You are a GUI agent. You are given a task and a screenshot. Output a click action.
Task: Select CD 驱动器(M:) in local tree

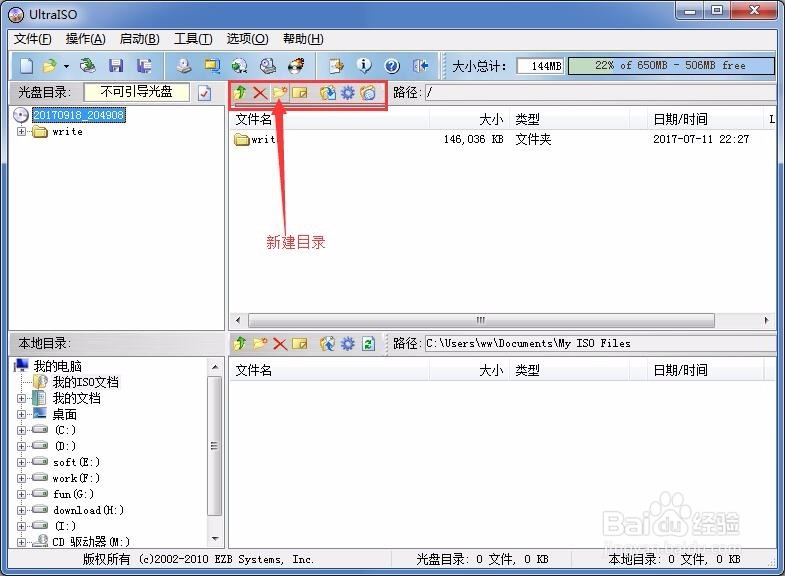coord(91,542)
